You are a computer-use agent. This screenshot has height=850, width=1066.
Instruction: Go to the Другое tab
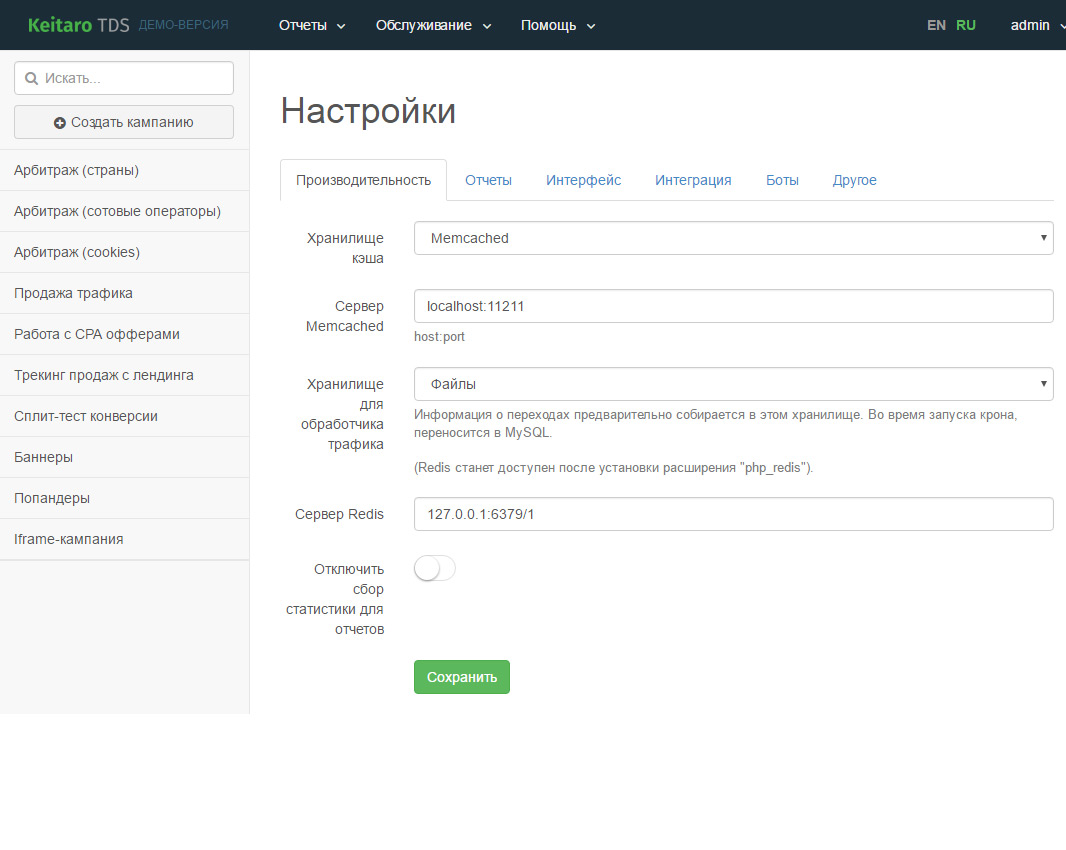[854, 180]
